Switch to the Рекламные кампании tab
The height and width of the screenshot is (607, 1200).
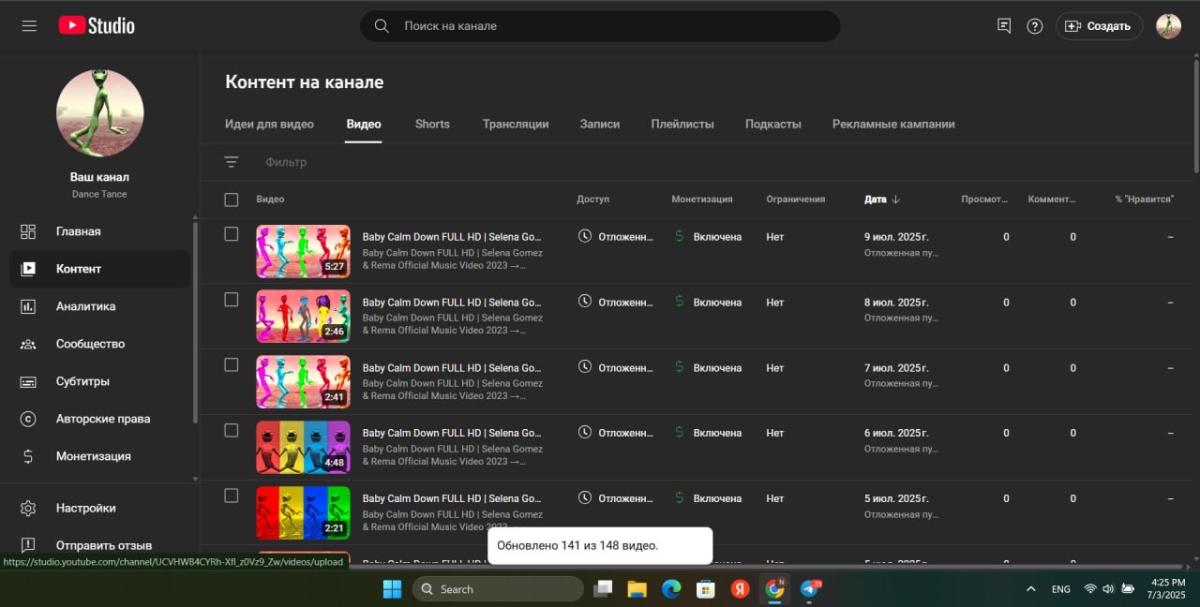[x=893, y=124]
